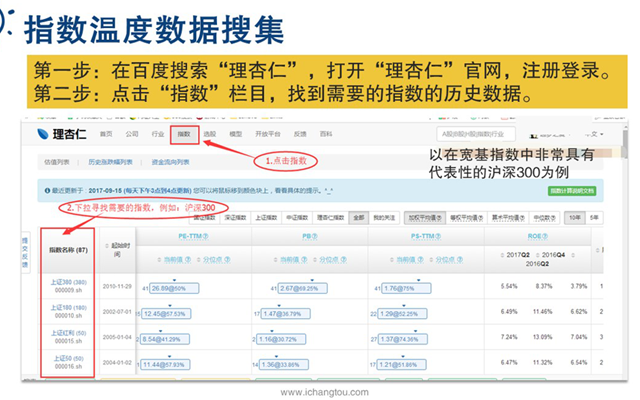Open the PE-TTM help question mark

[x=206, y=236]
